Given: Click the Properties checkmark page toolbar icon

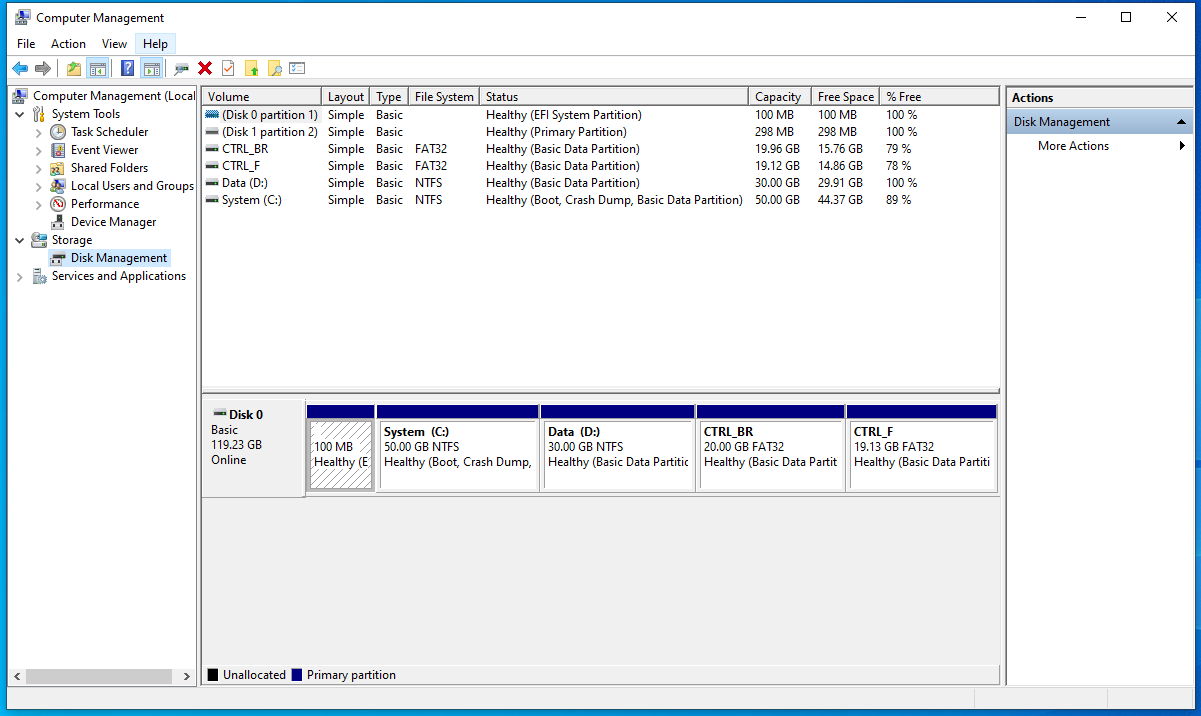Looking at the screenshot, I should (228, 68).
